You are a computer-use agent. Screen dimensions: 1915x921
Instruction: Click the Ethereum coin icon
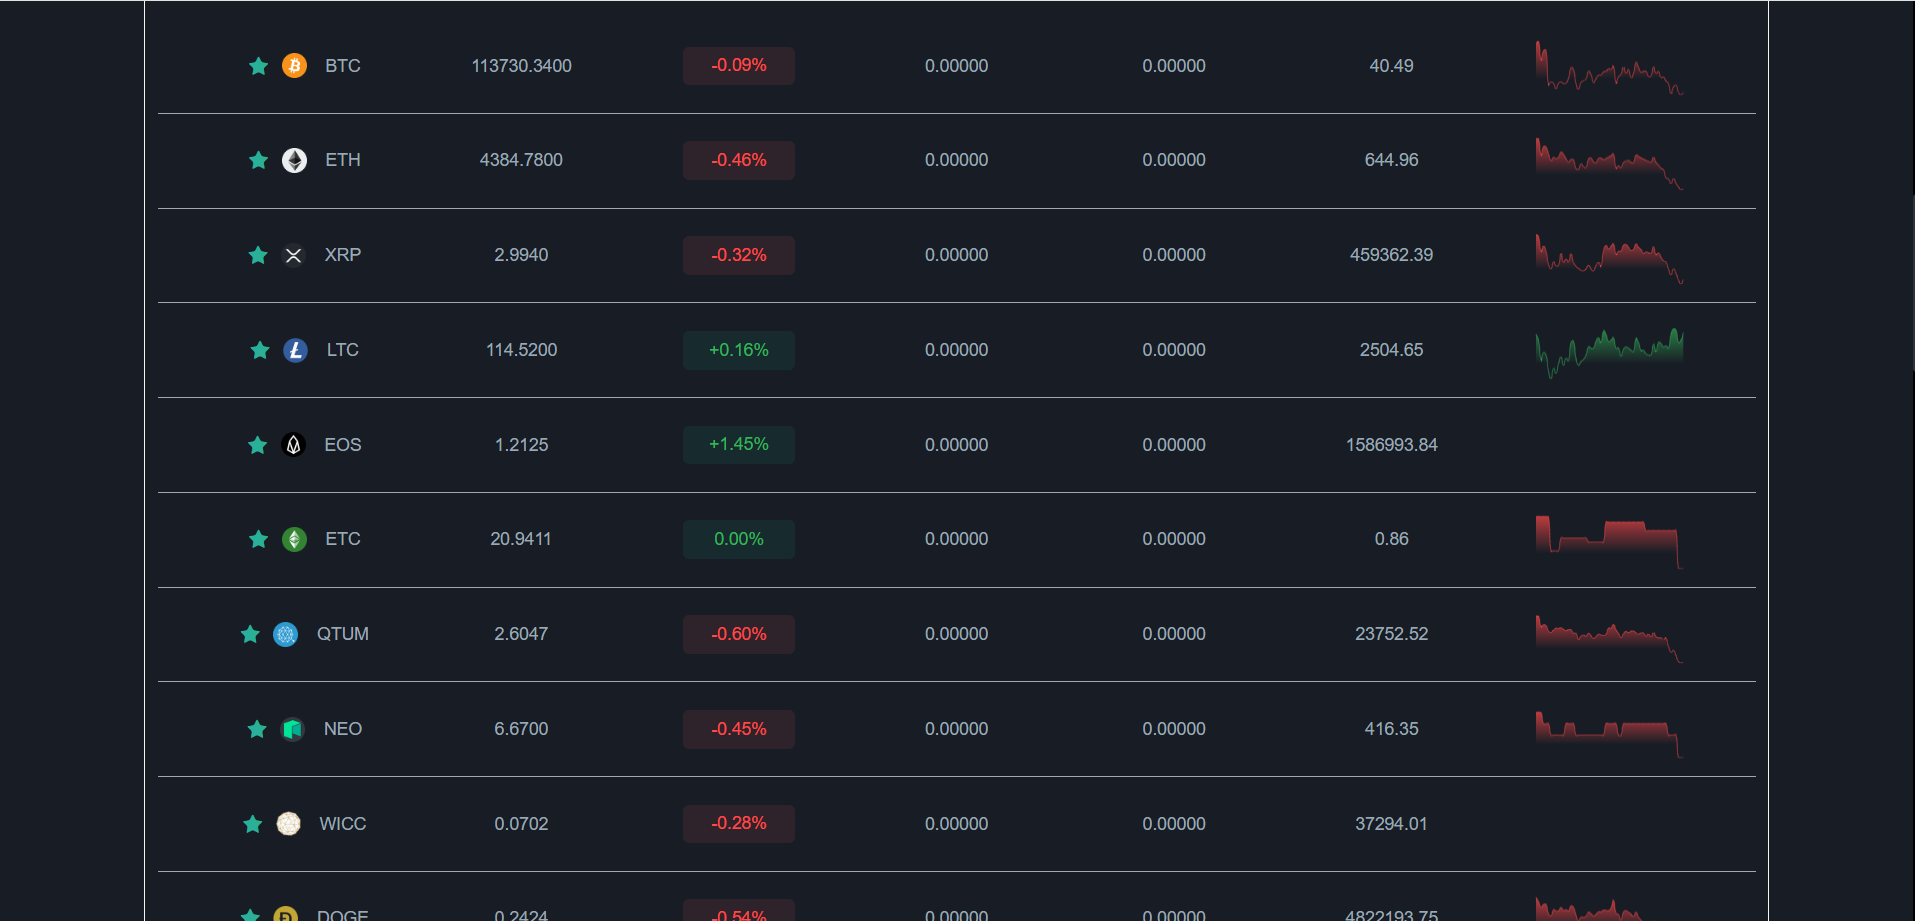294,160
